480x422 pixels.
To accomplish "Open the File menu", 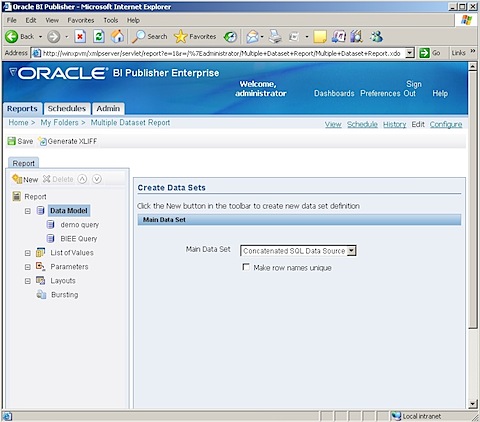I will click(x=11, y=20).
